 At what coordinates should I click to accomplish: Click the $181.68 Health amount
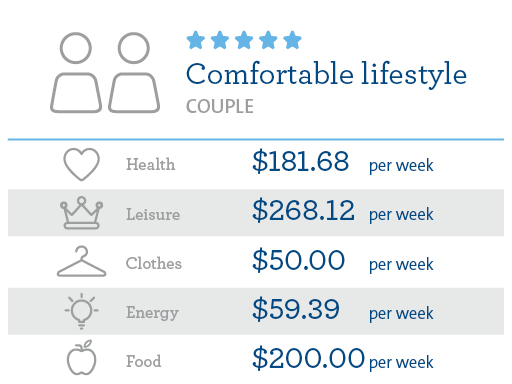point(301,162)
